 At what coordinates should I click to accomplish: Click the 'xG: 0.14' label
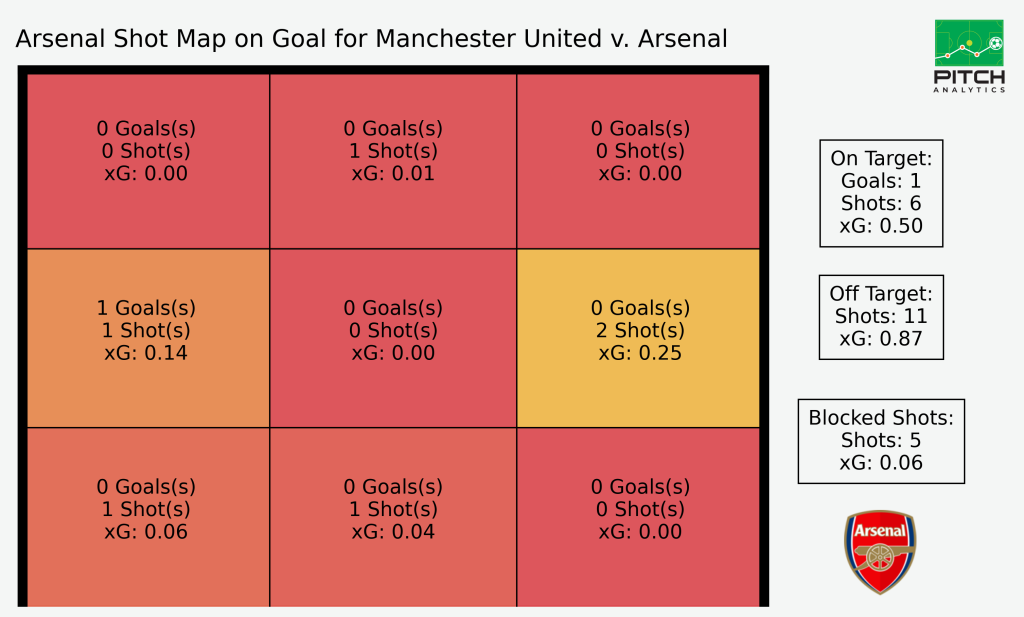tap(146, 353)
